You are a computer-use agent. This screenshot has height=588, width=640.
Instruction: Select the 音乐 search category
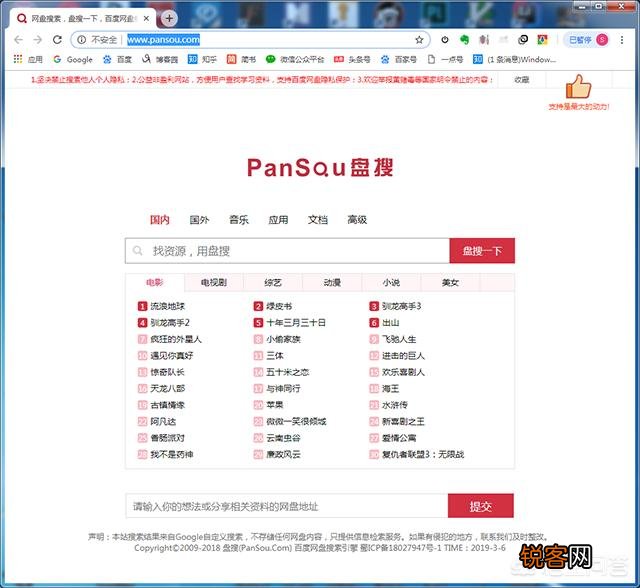239,220
